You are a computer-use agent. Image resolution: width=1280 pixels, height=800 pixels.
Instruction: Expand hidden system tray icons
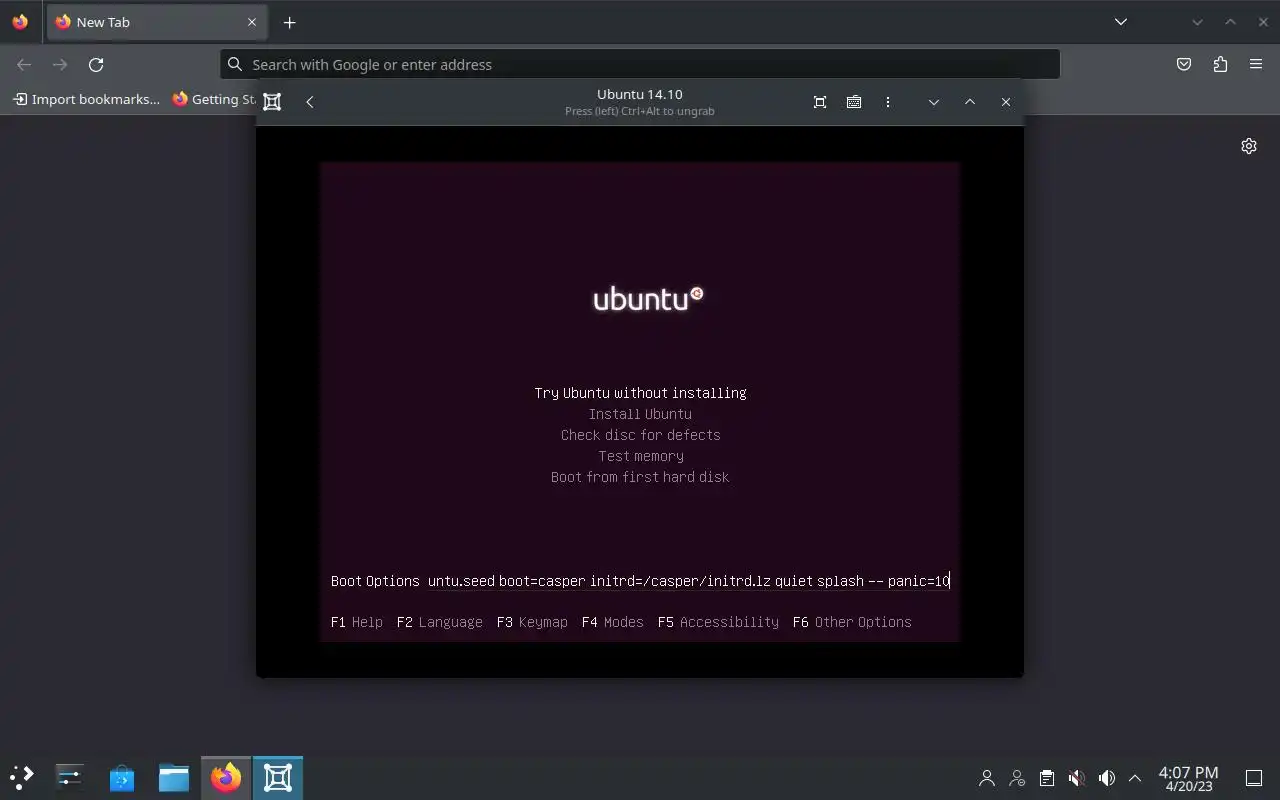pos(1135,777)
